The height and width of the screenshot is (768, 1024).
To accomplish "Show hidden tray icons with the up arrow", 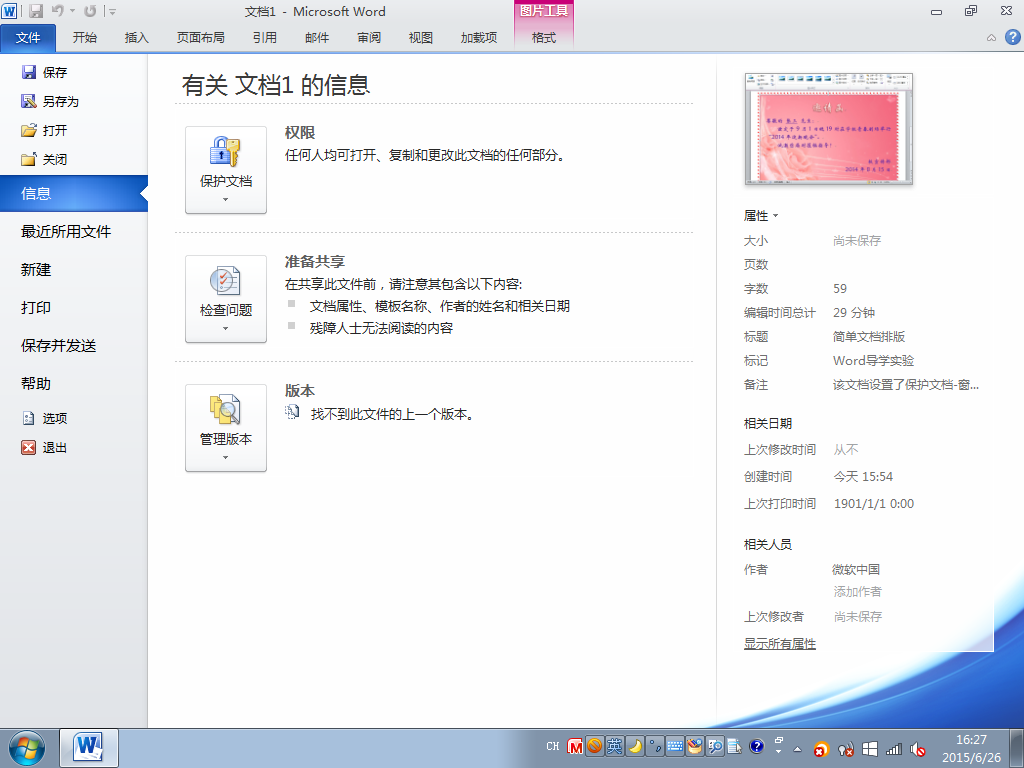I will 797,749.
